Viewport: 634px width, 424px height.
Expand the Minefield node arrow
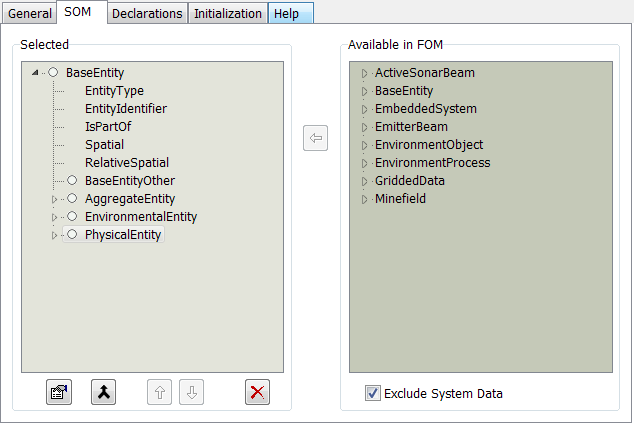point(364,199)
